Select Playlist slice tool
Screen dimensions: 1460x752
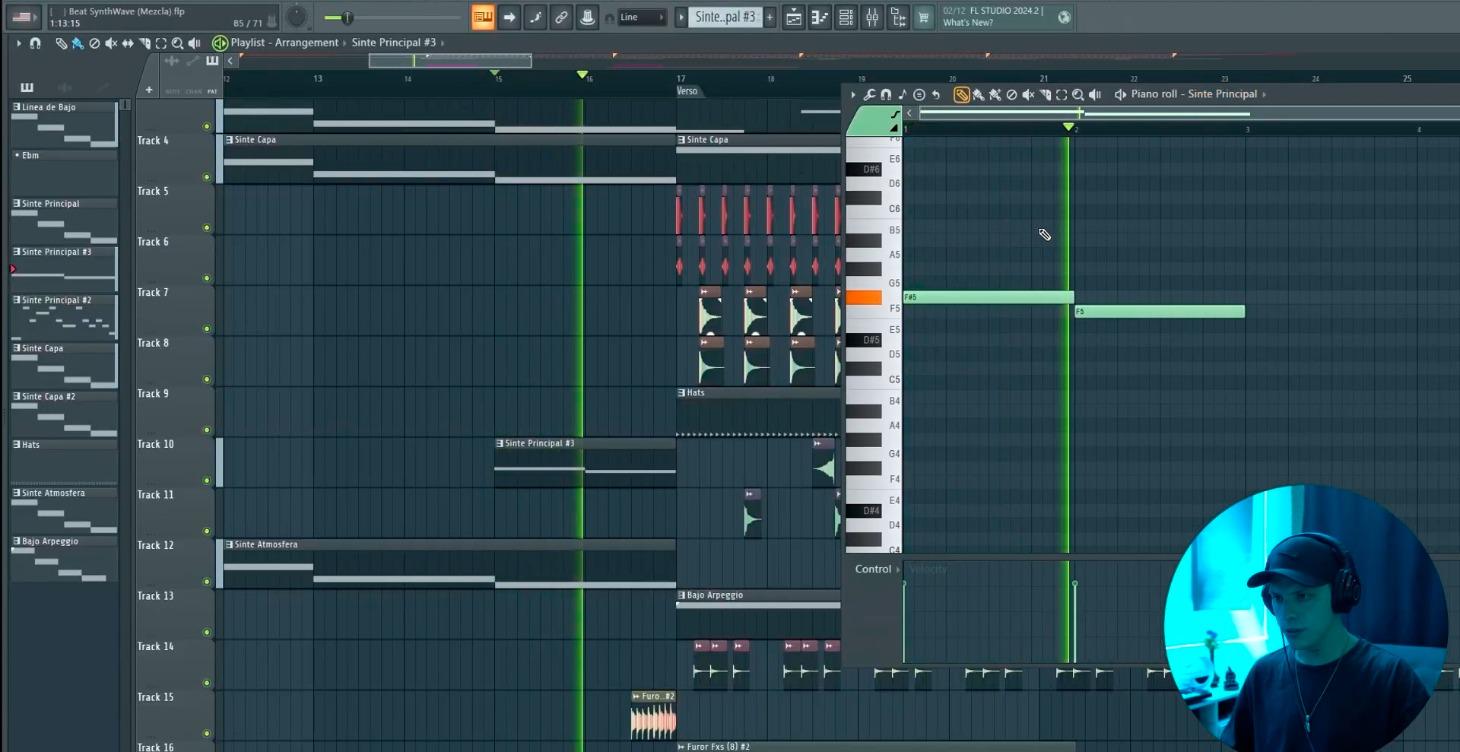click(144, 43)
